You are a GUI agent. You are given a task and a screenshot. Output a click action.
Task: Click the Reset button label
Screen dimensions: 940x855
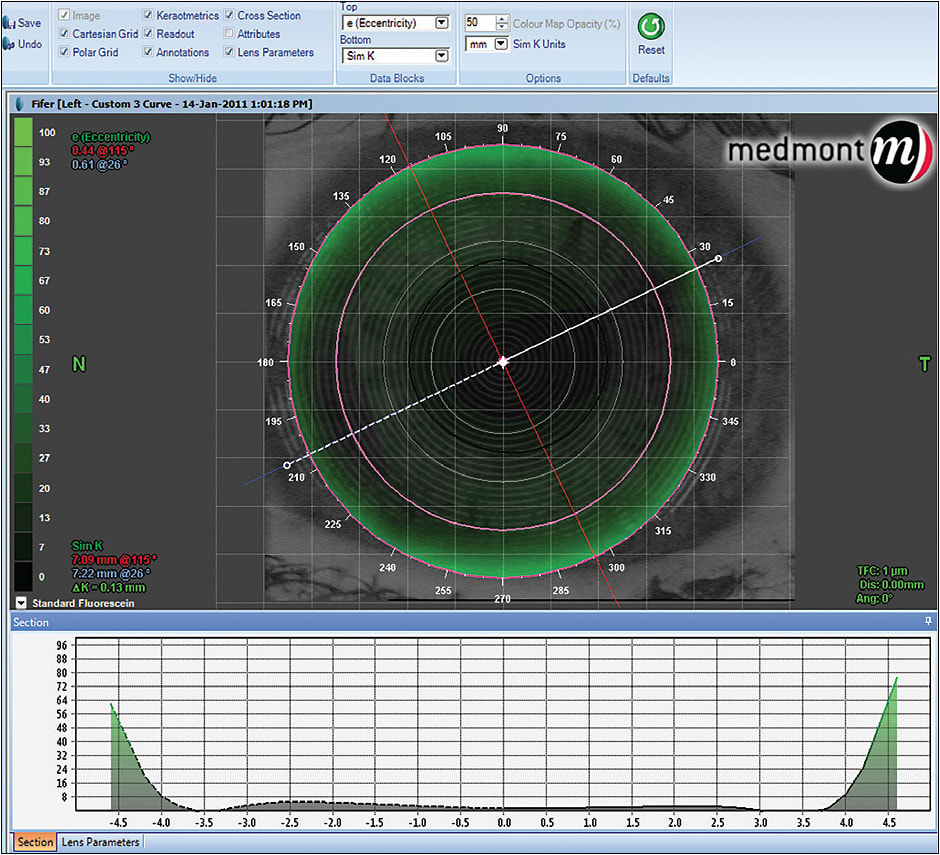pos(650,50)
